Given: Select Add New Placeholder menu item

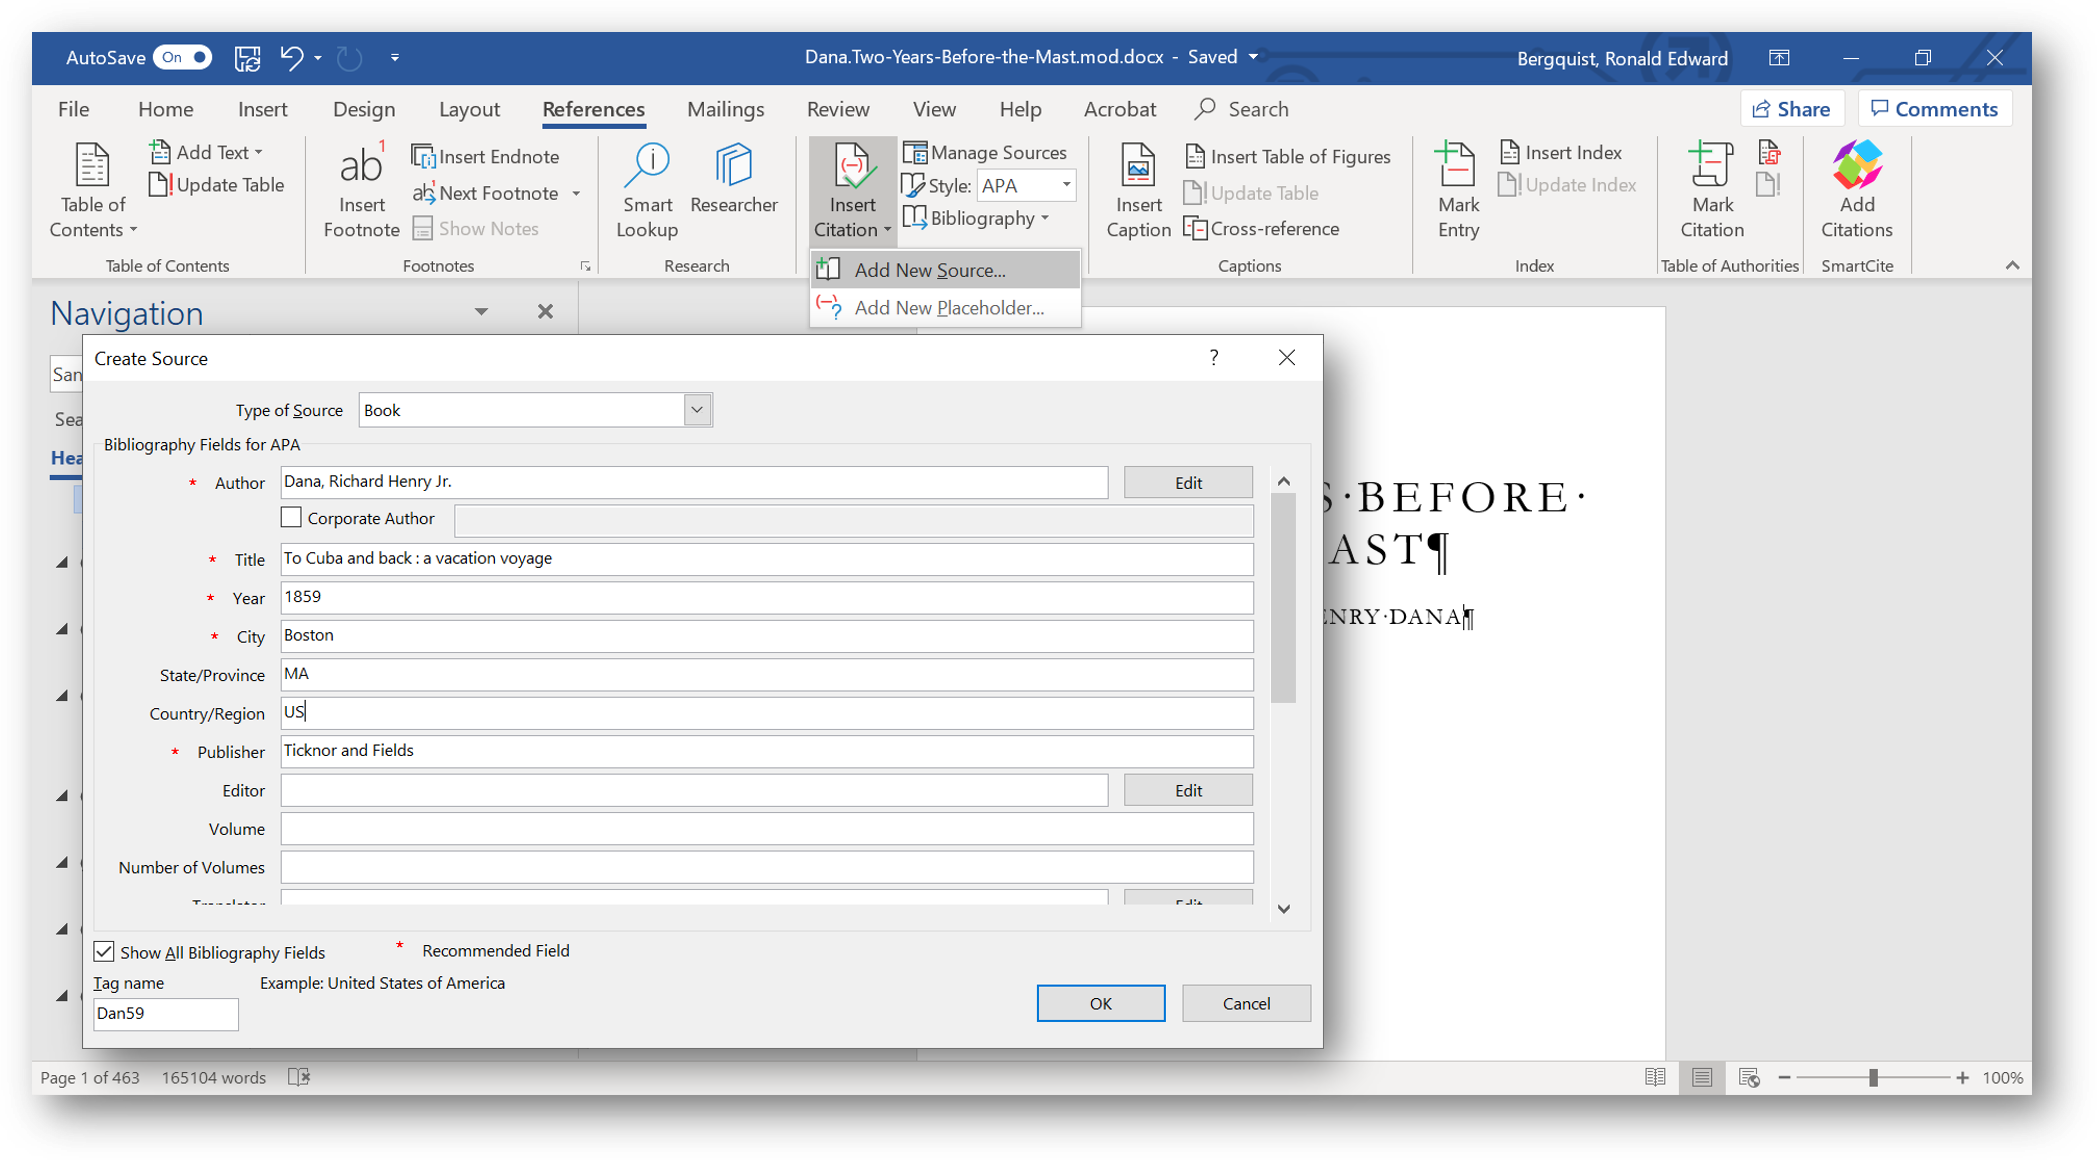Looking at the screenshot, I should [x=947, y=308].
